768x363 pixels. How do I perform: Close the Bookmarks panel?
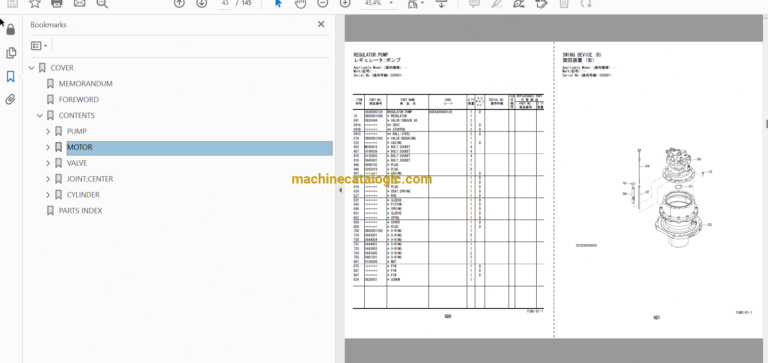[321, 24]
